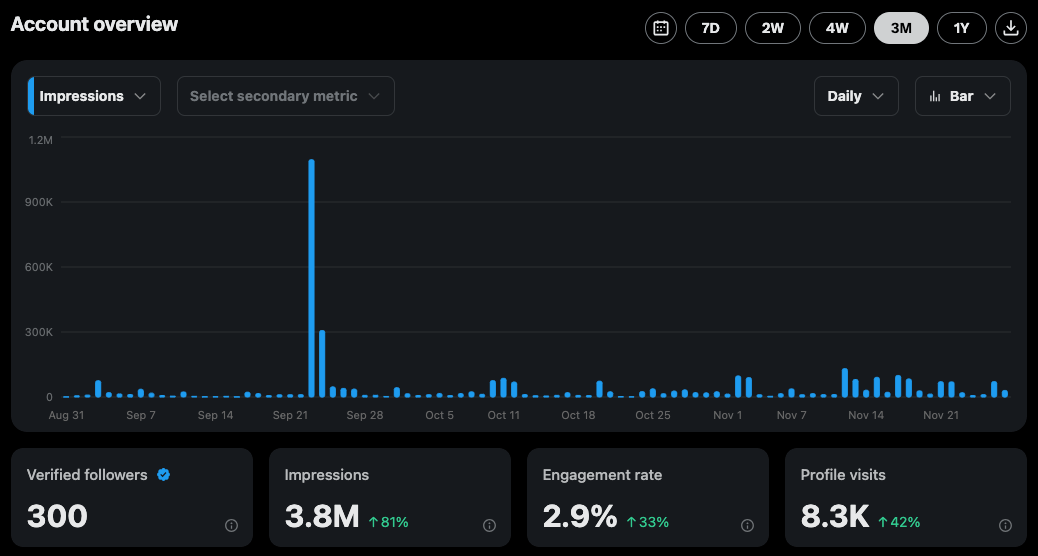This screenshot has width=1038, height=556.
Task: Click the 900K y-axis label
Action: (40, 202)
